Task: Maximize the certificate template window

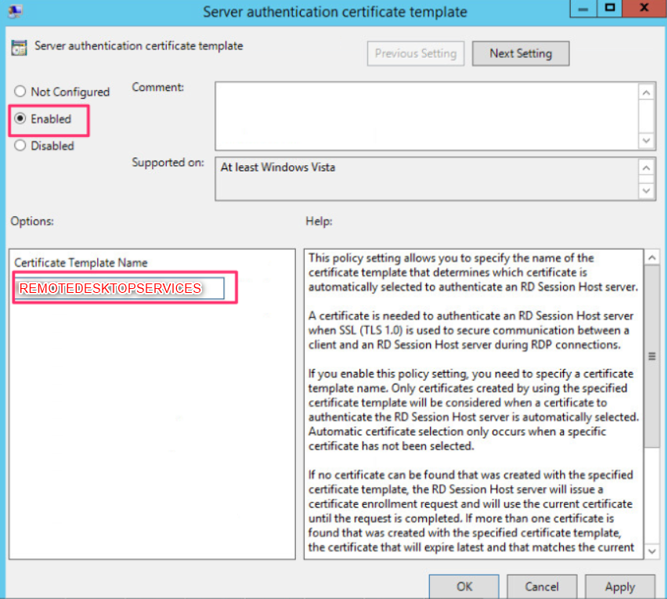Action: (x=610, y=8)
